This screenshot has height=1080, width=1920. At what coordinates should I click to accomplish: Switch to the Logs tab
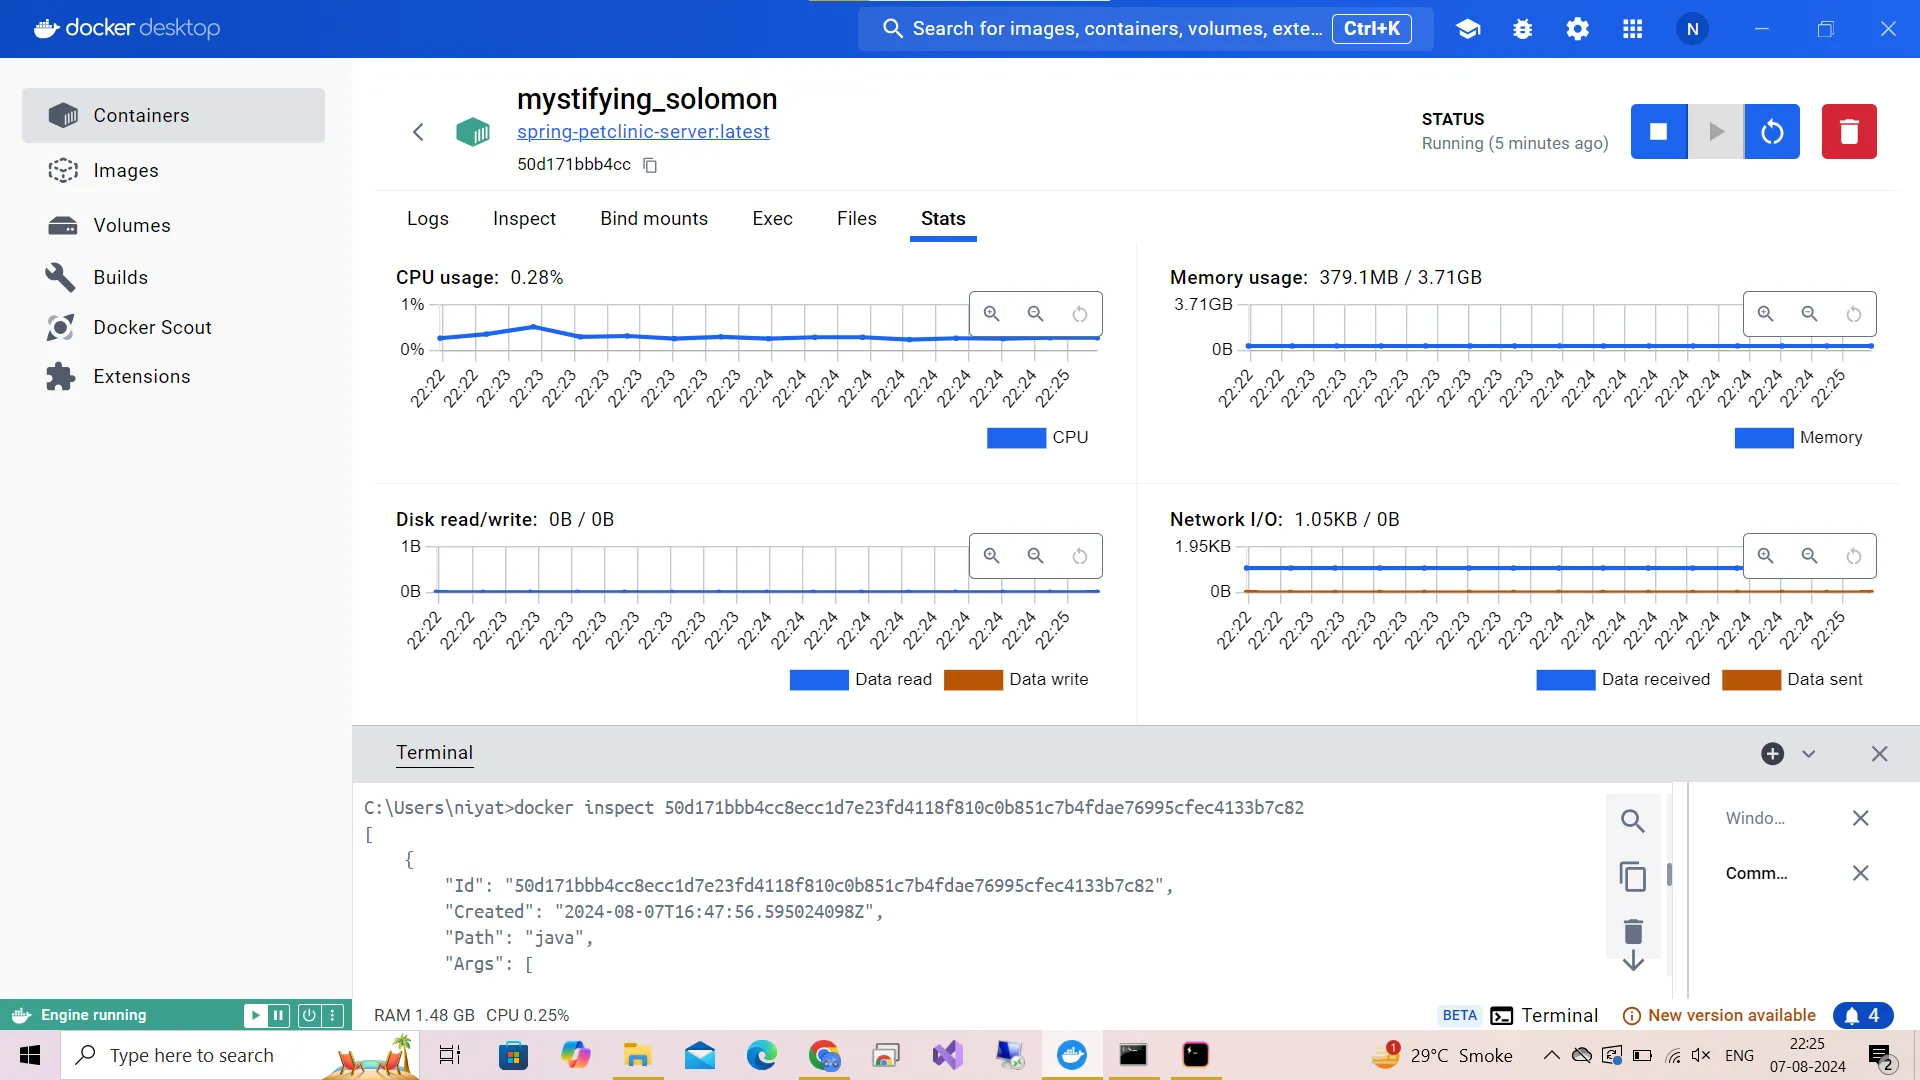tap(427, 219)
